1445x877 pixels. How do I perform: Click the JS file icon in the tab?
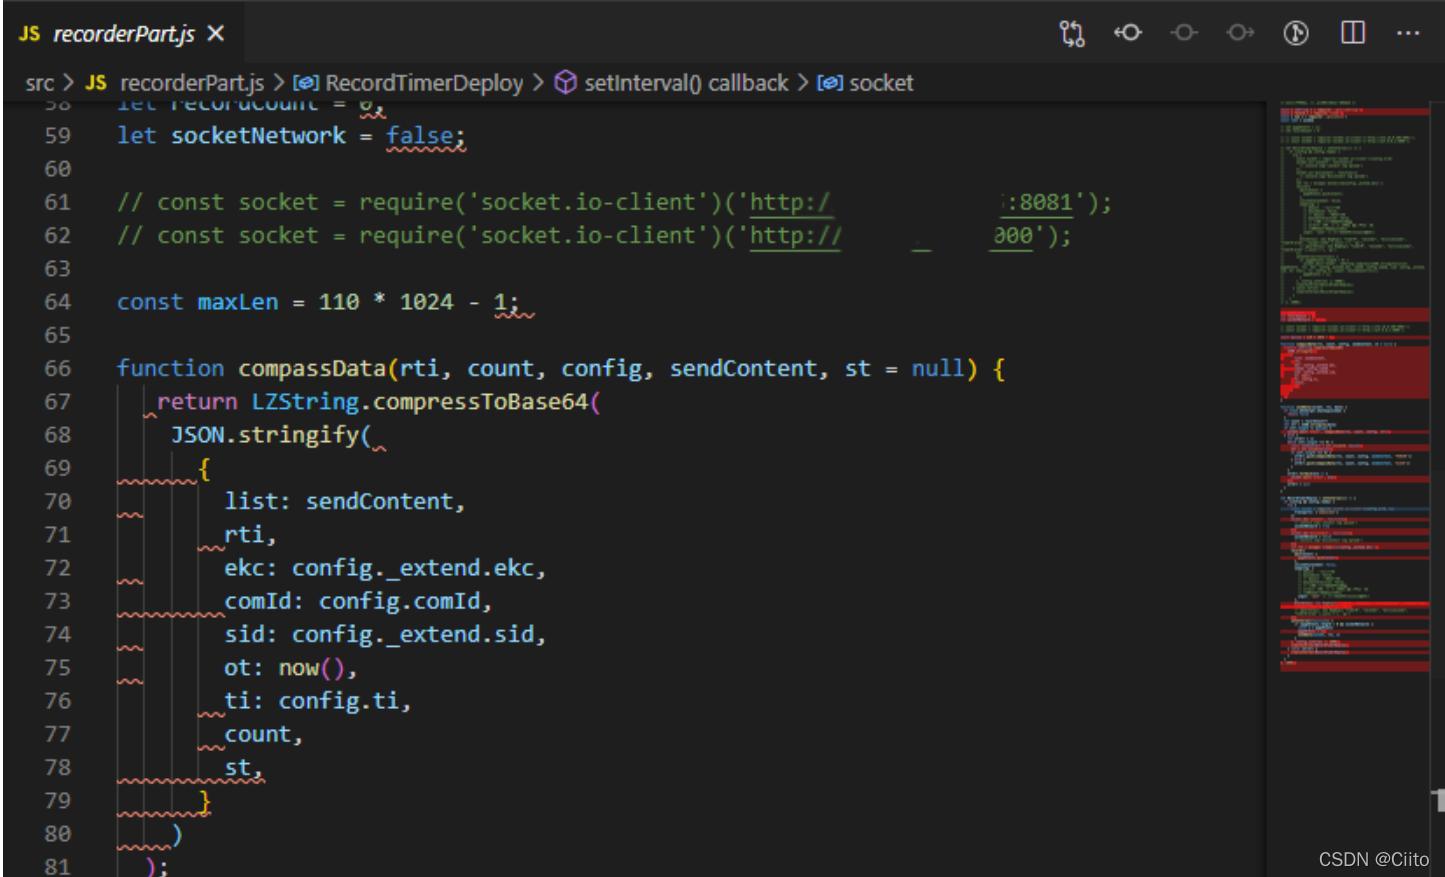[30, 34]
